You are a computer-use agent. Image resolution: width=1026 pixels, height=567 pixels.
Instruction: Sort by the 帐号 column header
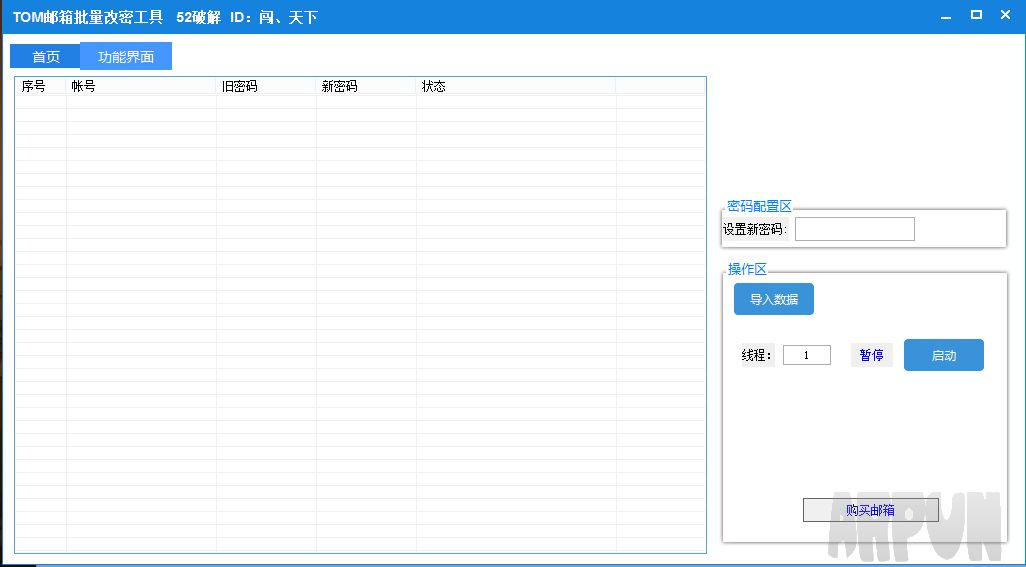coord(141,86)
